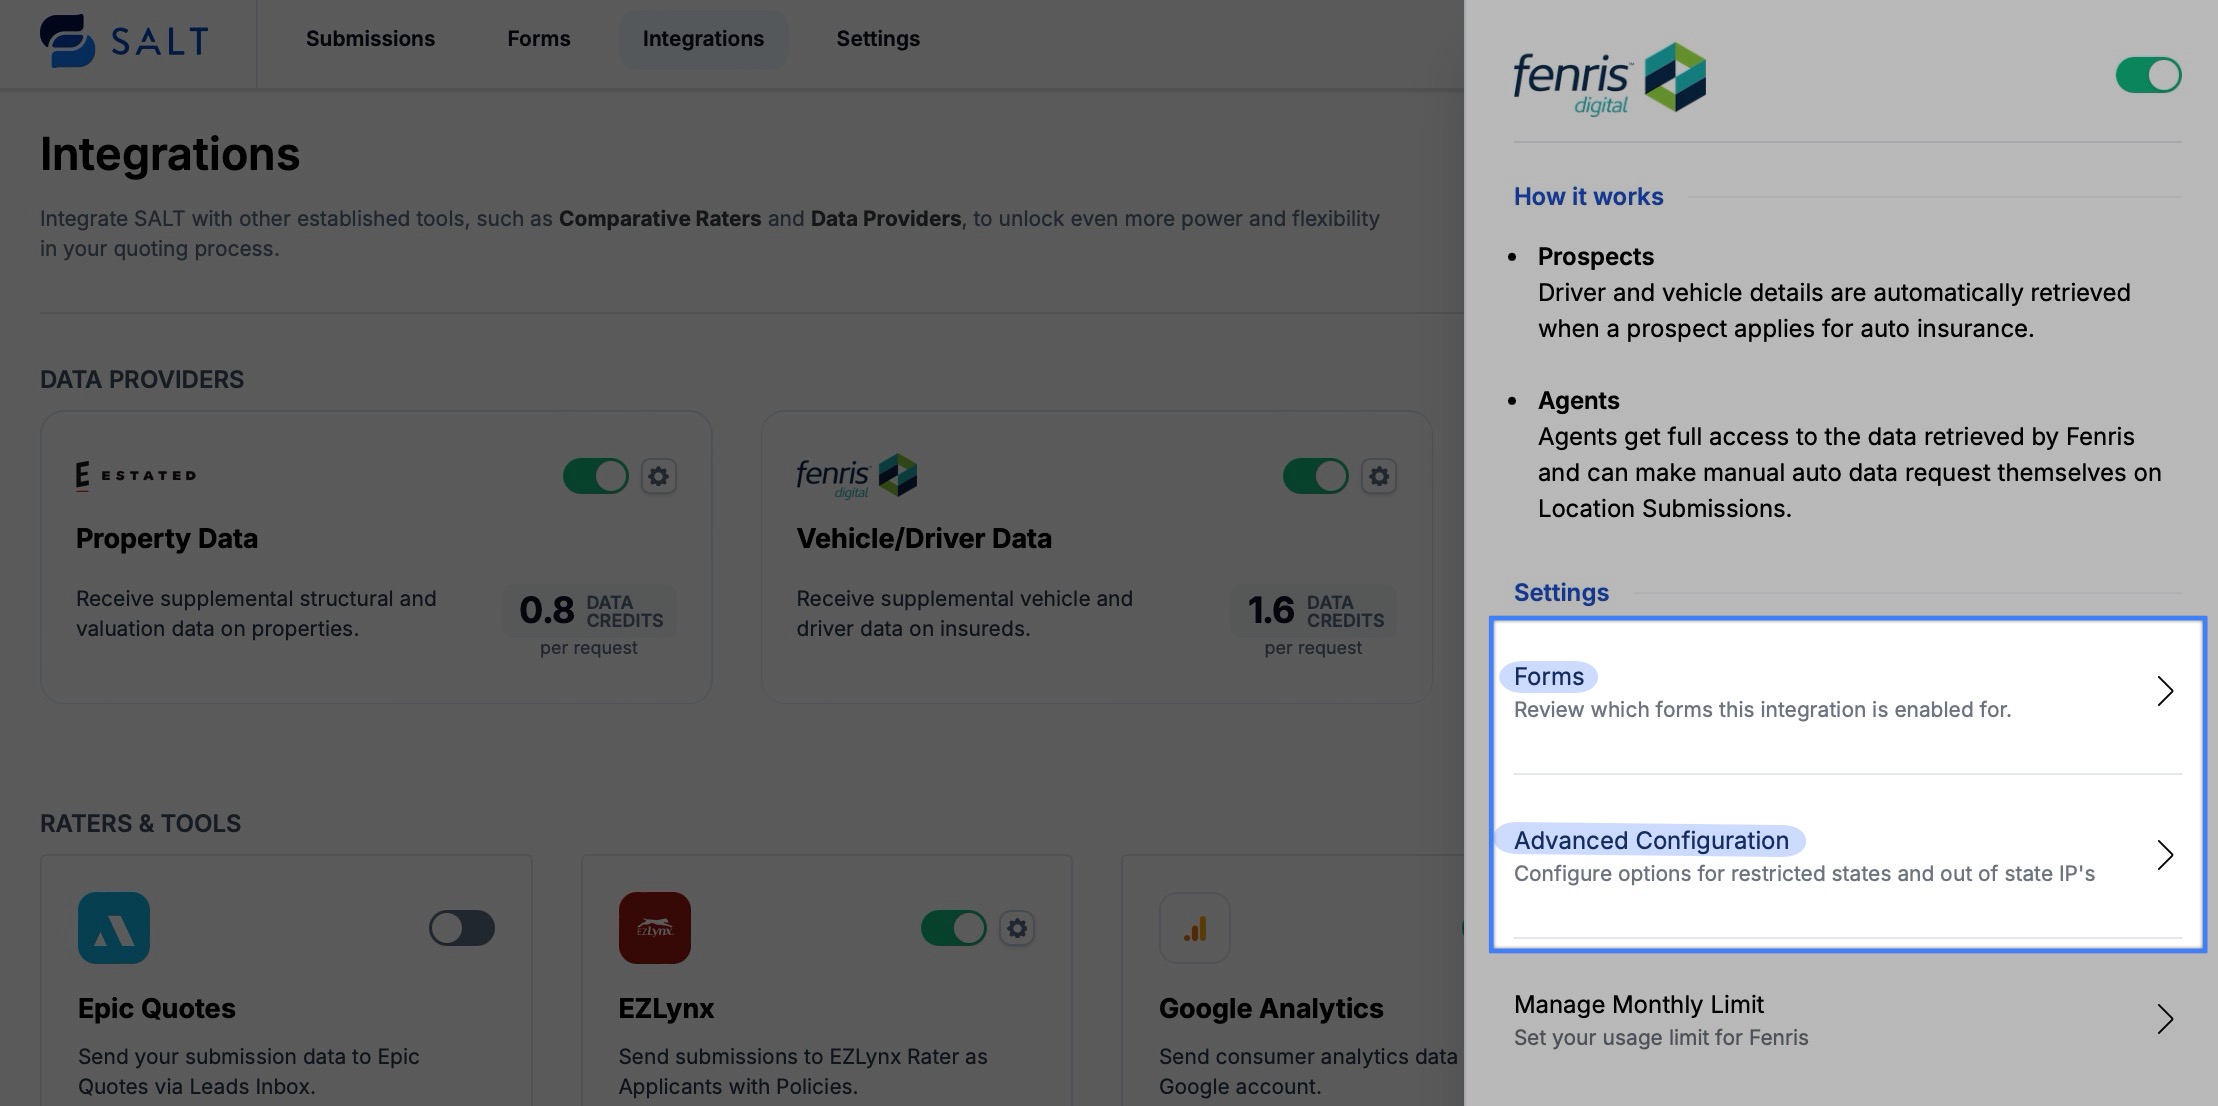2218x1106 pixels.
Task: Open the Settings nav tab
Action: (x=878, y=39)
